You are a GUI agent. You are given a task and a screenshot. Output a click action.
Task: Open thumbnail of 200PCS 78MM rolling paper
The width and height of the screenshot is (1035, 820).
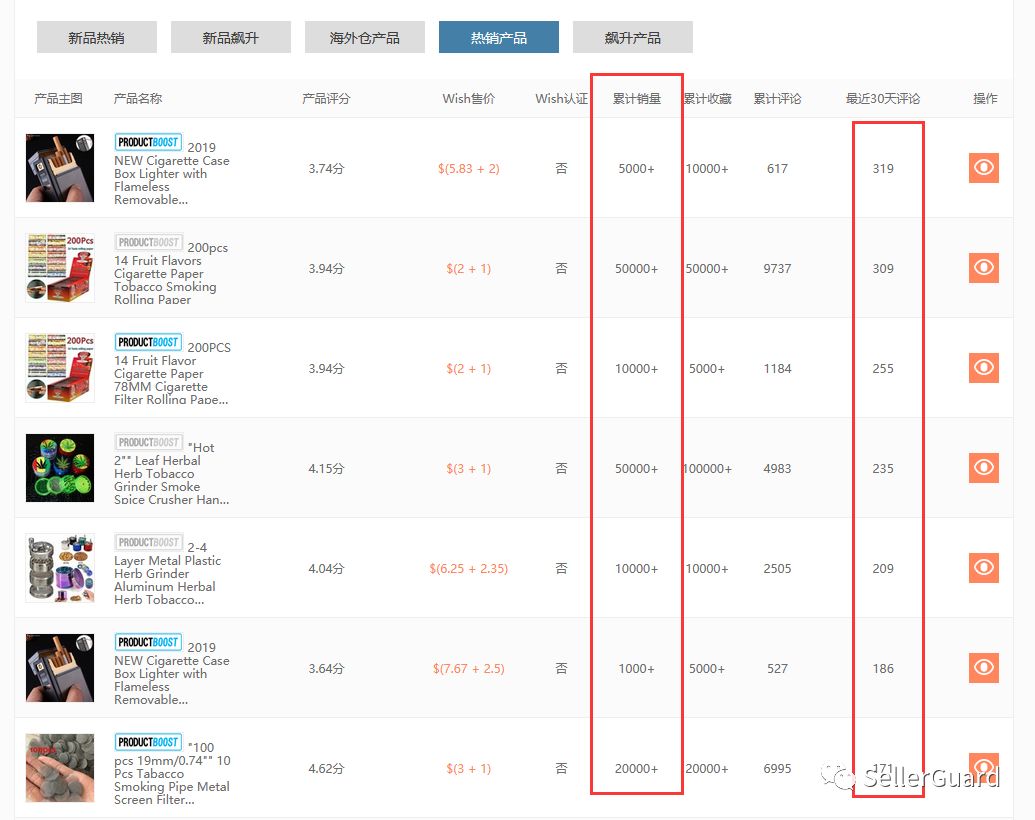click(60, 368)
